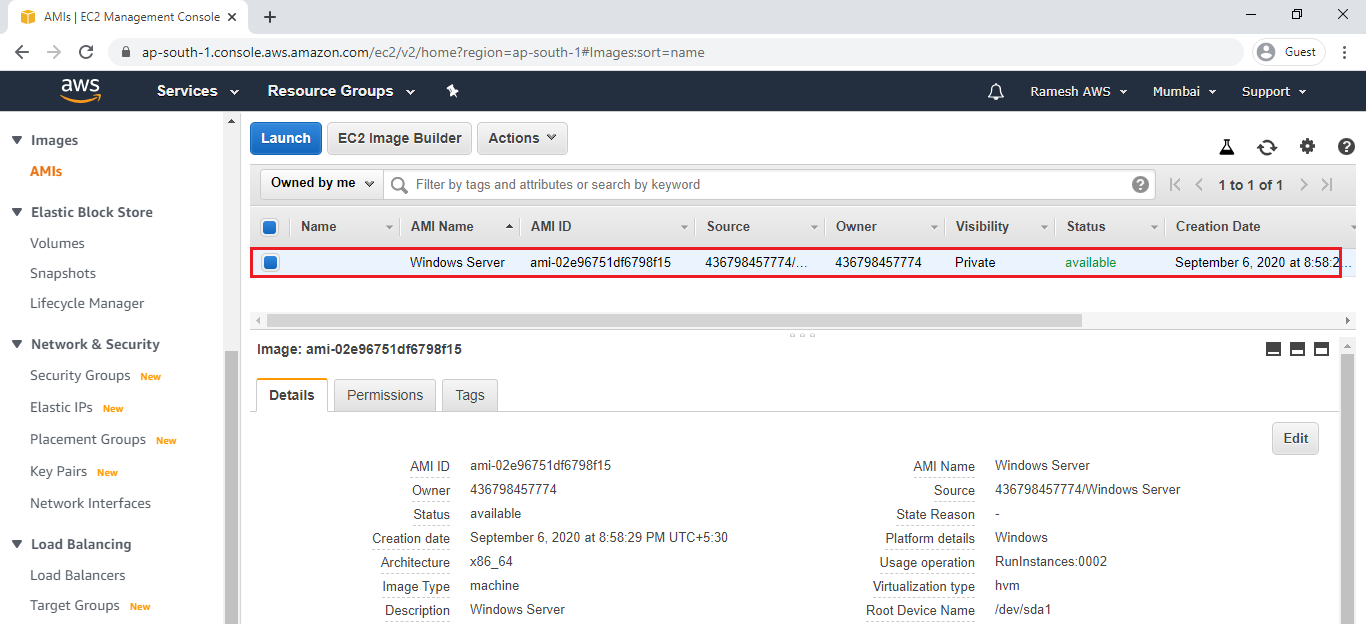Open Load Balancers in the sidebar
Screen dimensions: 1366x624
tap(78, 575)
